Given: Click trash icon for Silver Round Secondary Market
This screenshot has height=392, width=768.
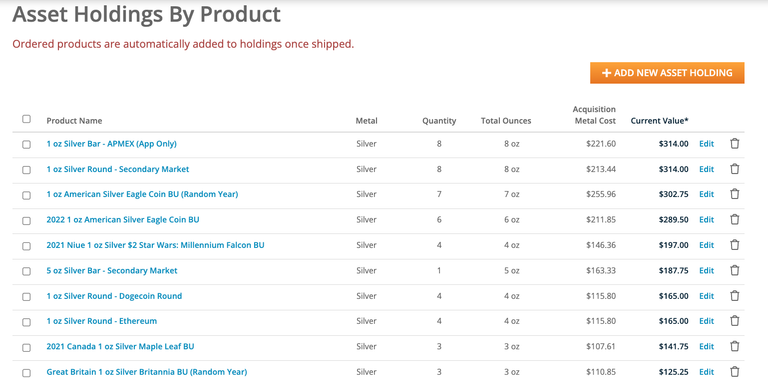Looking at the screenshot, I should coord(734,169).
